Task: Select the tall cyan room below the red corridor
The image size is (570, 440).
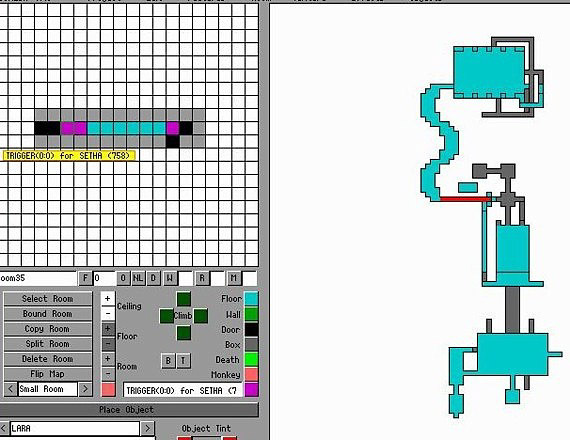Action: click(513, 249)
